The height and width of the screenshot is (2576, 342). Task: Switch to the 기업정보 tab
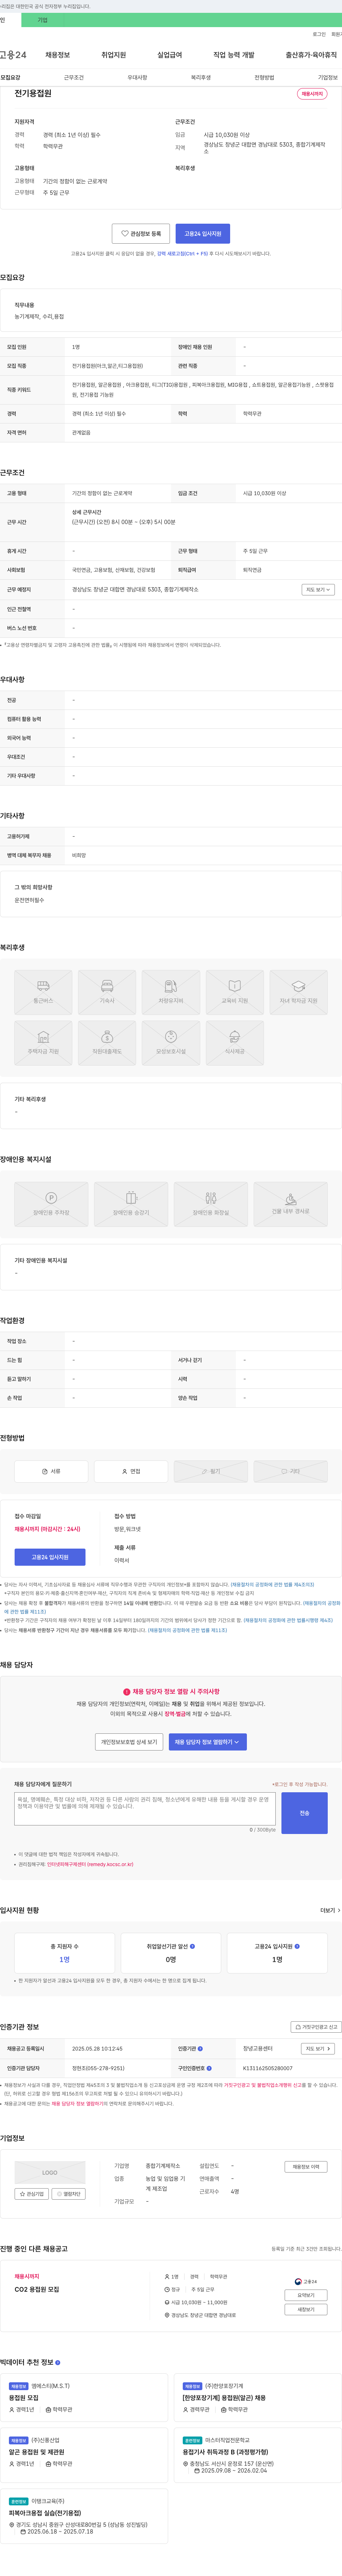click(328, 77)
